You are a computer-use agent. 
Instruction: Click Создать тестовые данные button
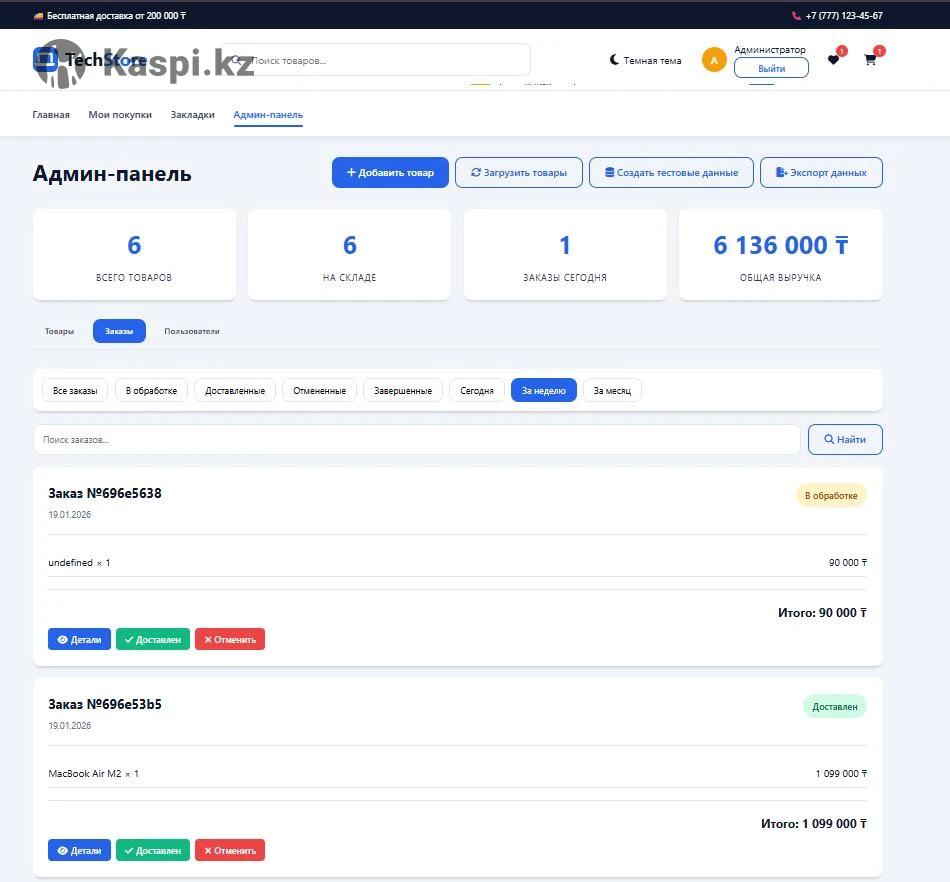coord(670,172)
